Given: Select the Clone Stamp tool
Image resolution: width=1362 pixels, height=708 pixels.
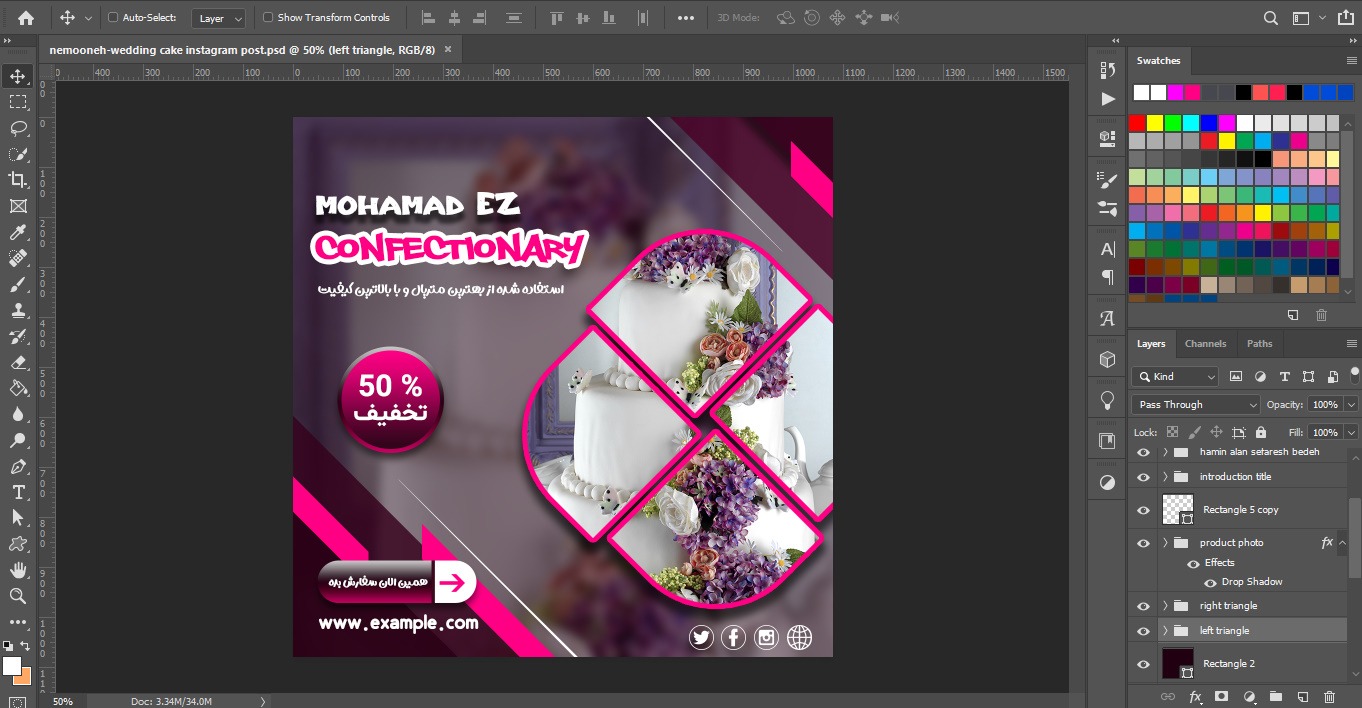Looking at the screenshot, I should click(x=18, y=310).
